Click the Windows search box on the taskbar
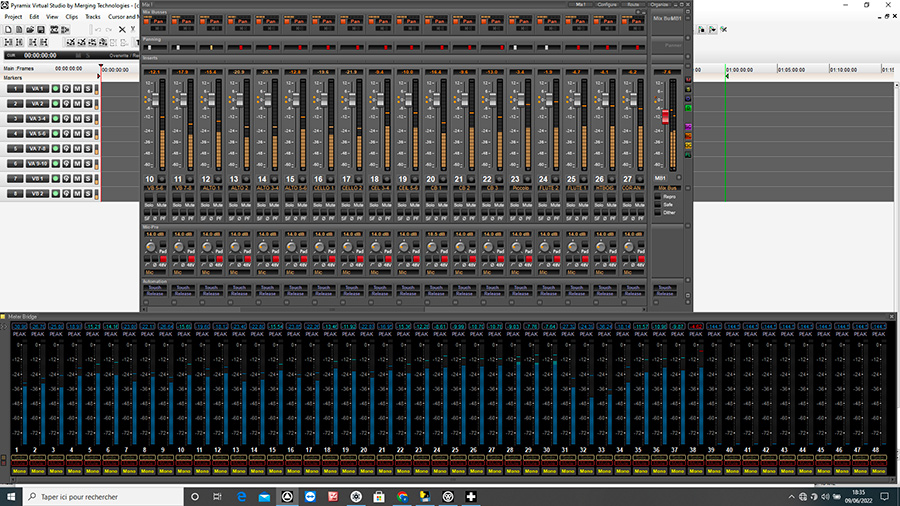The height and width of the screenshot is (506, 900). click(103, 497)
